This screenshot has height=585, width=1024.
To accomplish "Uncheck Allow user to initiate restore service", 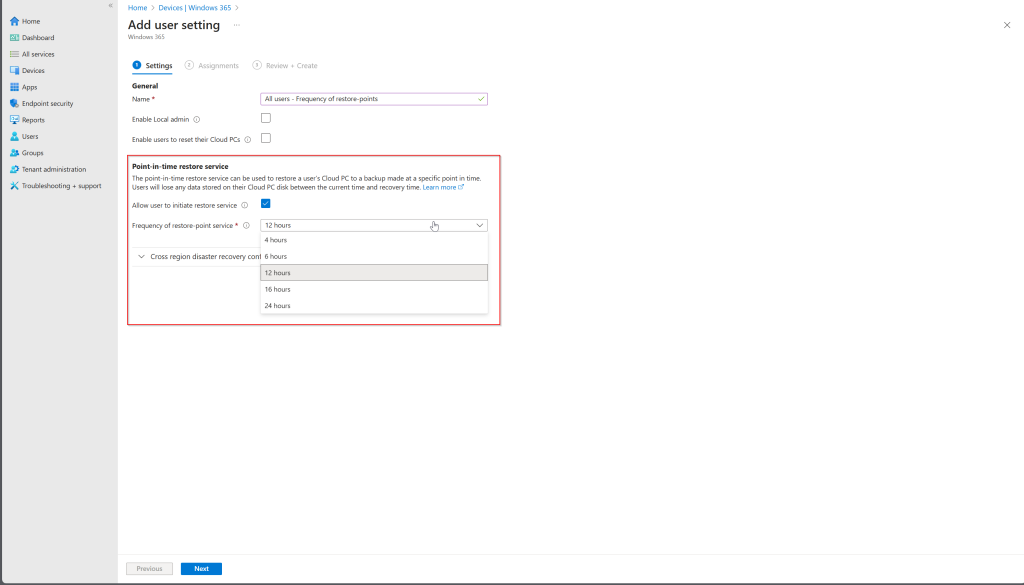I will click(x=266, y=204).
